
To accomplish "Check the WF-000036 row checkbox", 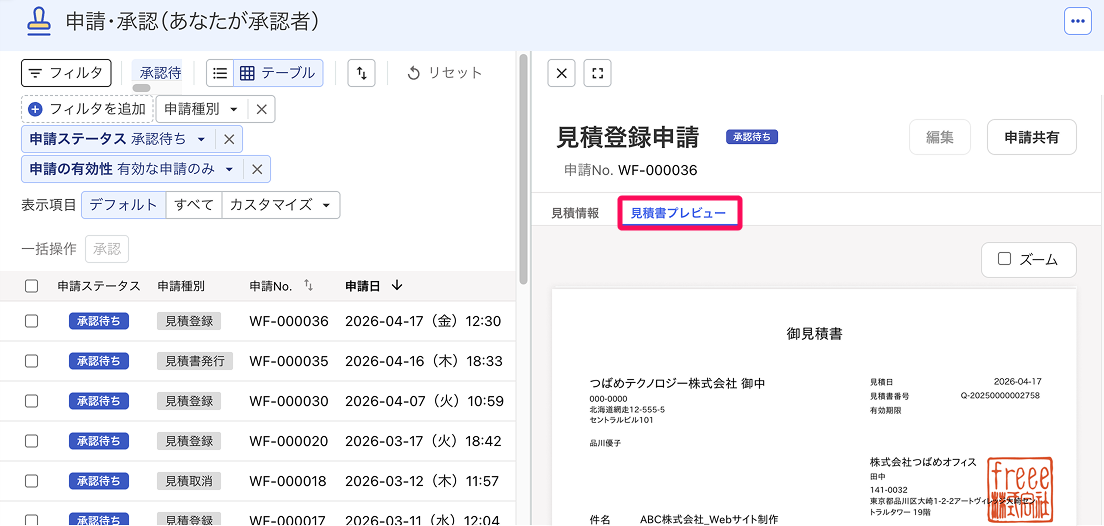I will [x=31, y=321].
